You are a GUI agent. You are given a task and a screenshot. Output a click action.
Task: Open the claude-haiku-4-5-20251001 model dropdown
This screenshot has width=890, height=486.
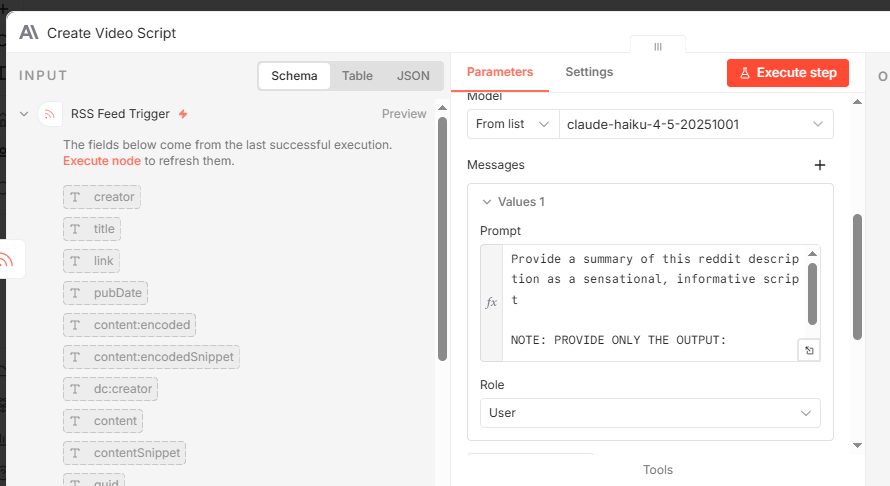[x=696, y=124]
